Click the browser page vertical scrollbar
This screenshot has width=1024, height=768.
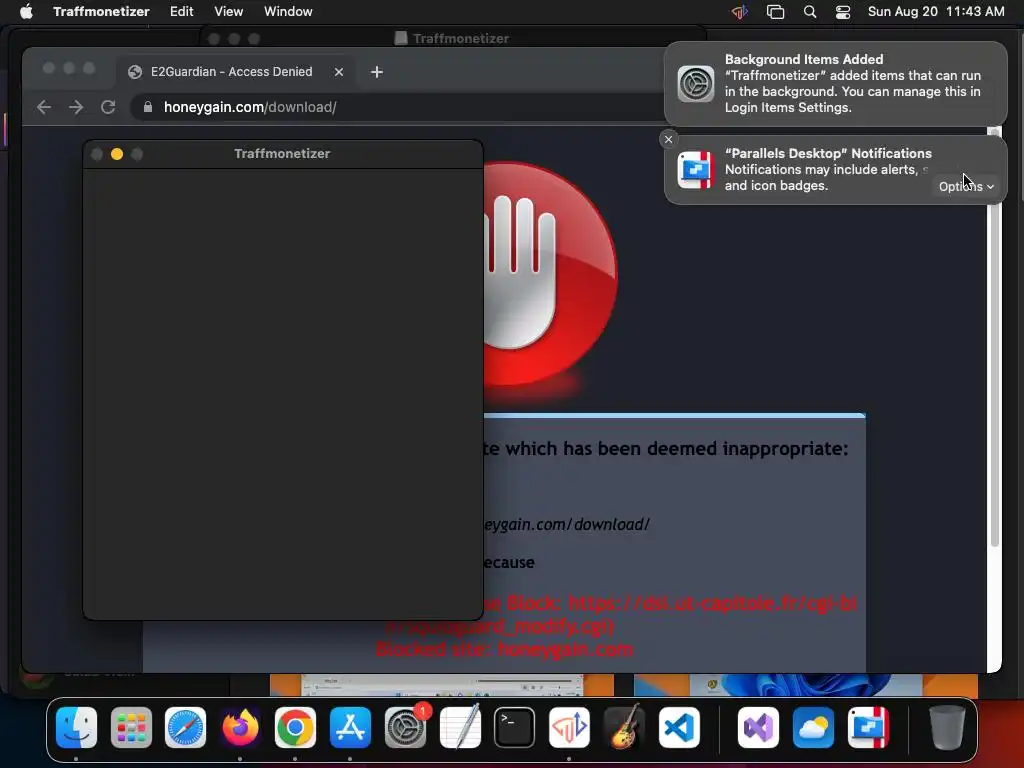(x=995, y=336)
